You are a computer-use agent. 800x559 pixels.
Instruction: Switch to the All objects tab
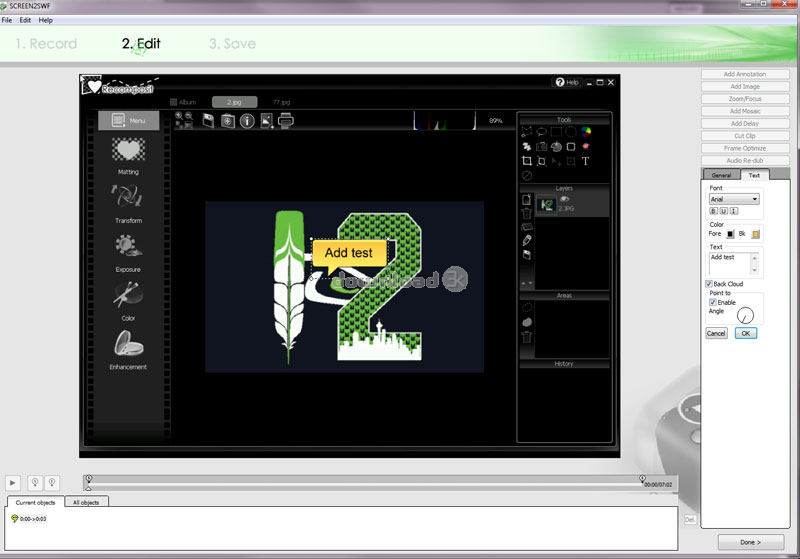click(86, 502)
